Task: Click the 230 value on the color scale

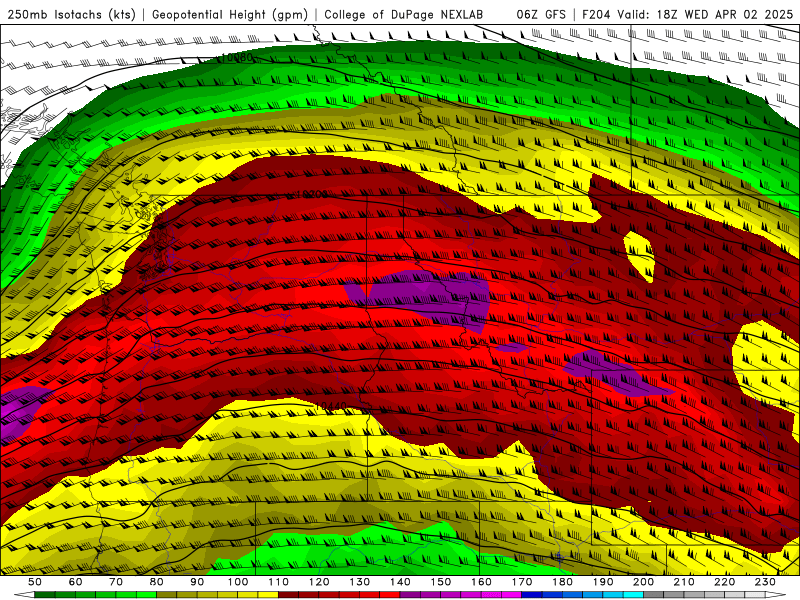Action: tap(765, 582)
